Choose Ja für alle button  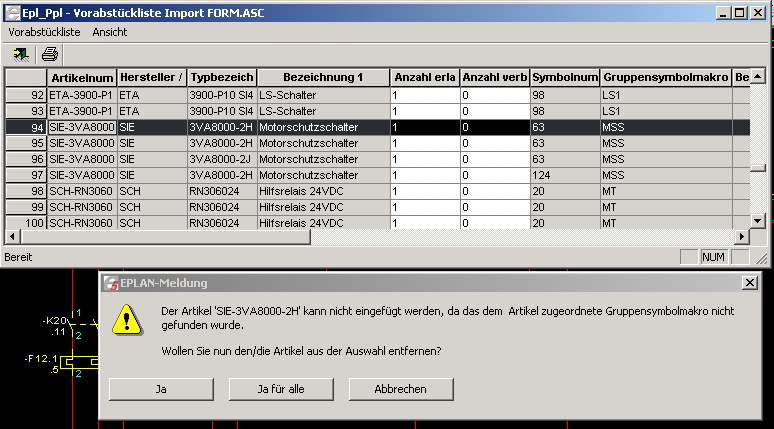click(281, 389)
